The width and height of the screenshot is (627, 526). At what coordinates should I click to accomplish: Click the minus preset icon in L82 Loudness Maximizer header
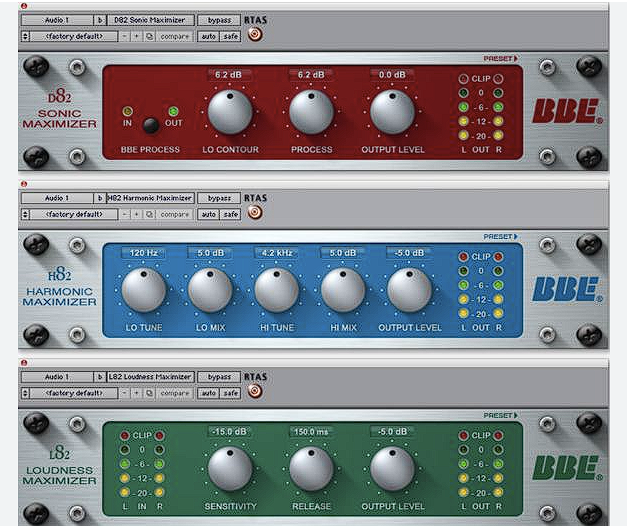click(125, 393)
